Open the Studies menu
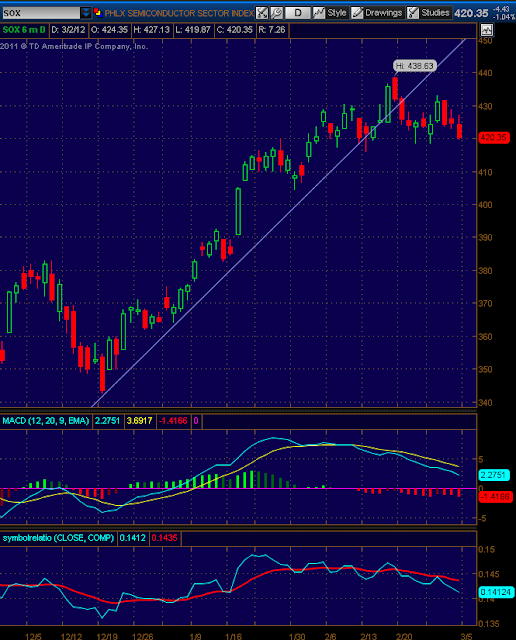This screenshot has height=640, width=516. coord(429,13)
